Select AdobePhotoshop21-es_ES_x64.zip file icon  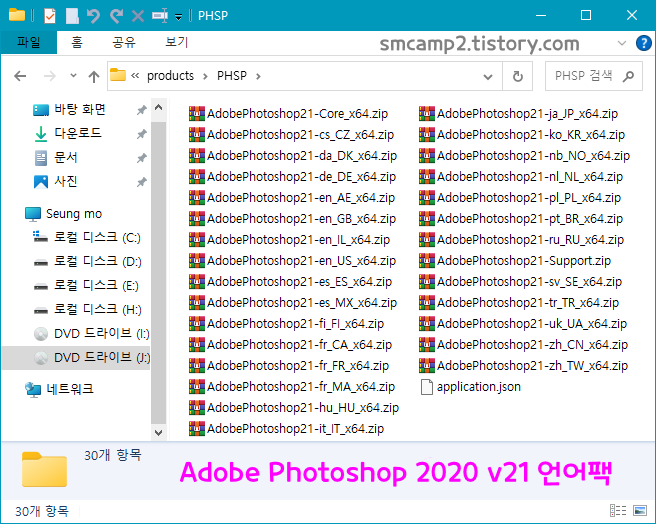click(x=197, y=281)
